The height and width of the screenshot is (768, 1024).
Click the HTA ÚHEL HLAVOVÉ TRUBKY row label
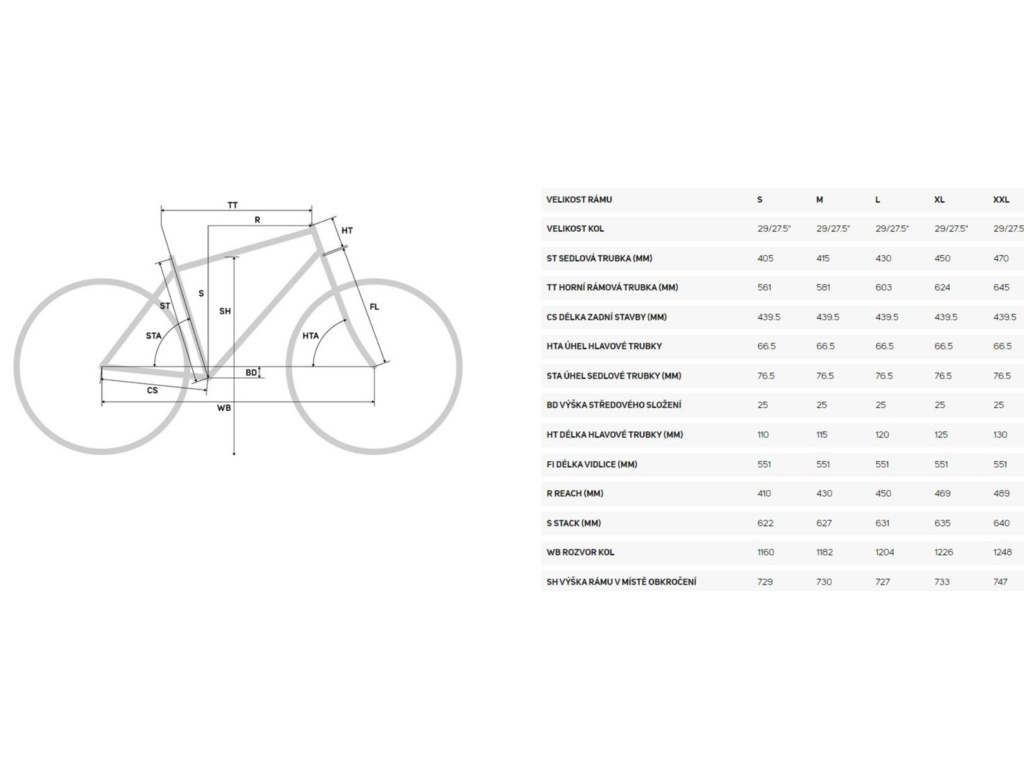[x=603, y=346]
